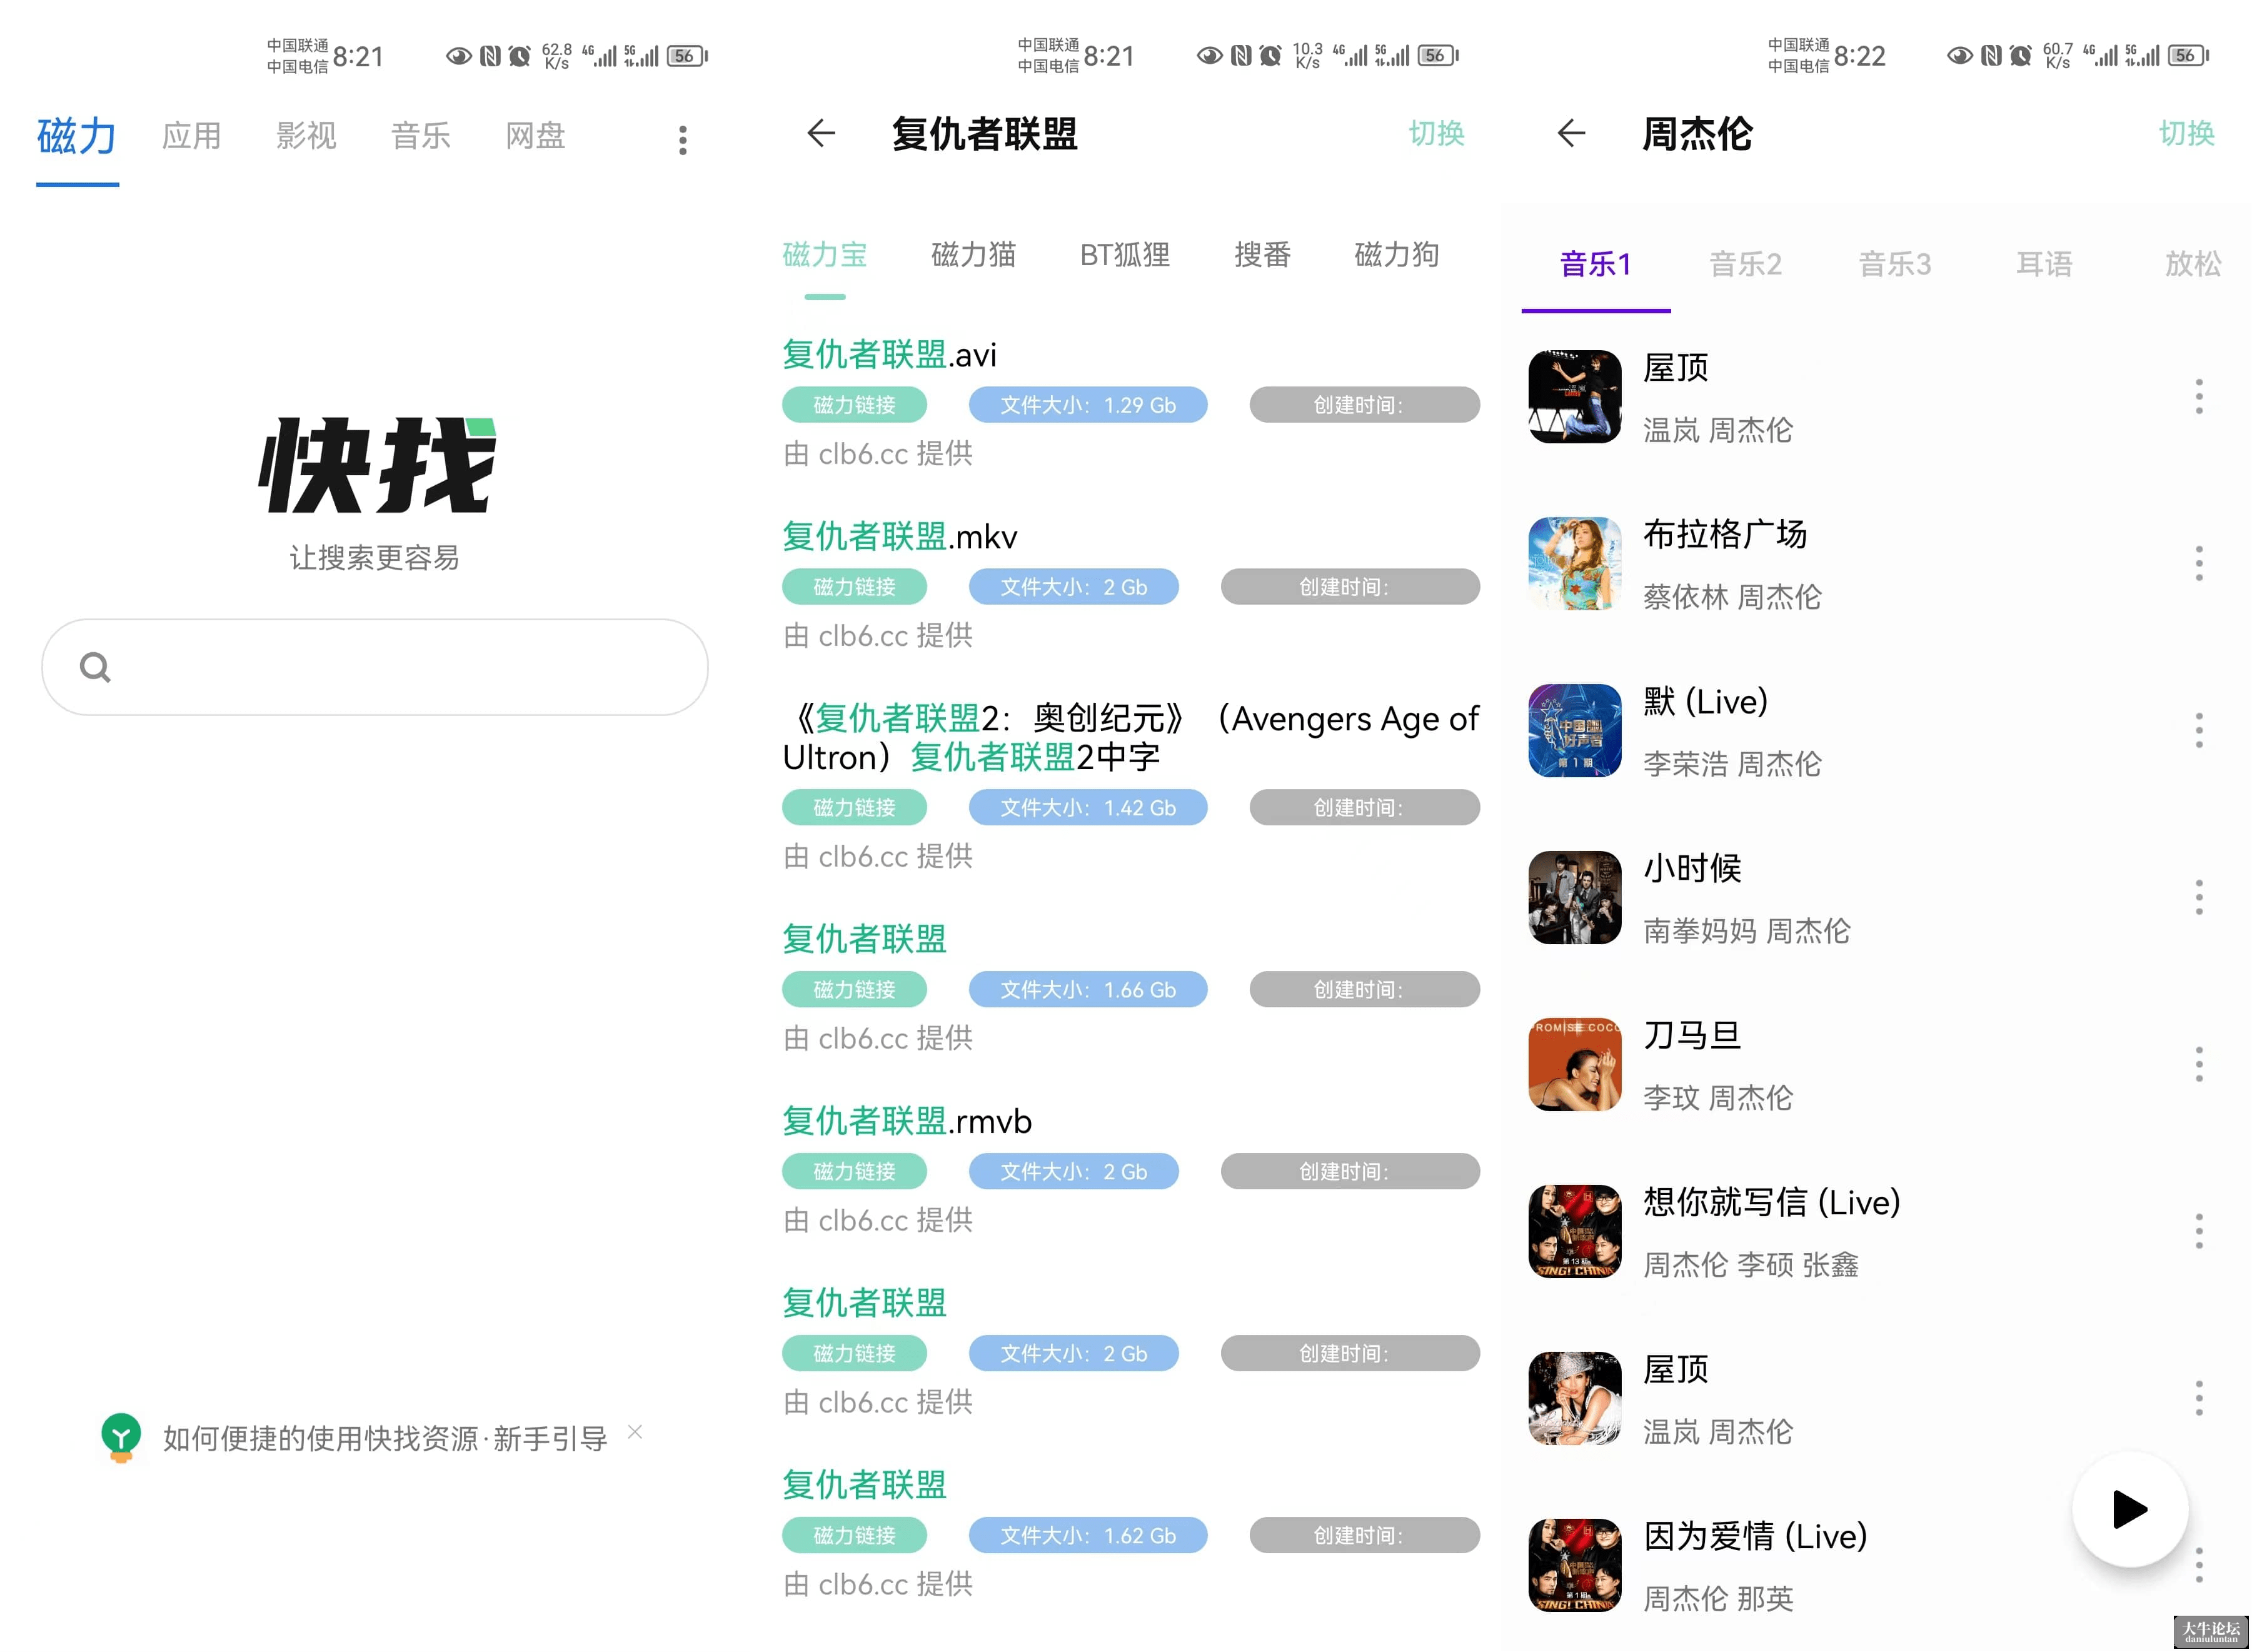The image size is (2252, 1652).
Task: Tap 磁力链接 for 复仇者联盟.mkv
Action: [854, 587]
